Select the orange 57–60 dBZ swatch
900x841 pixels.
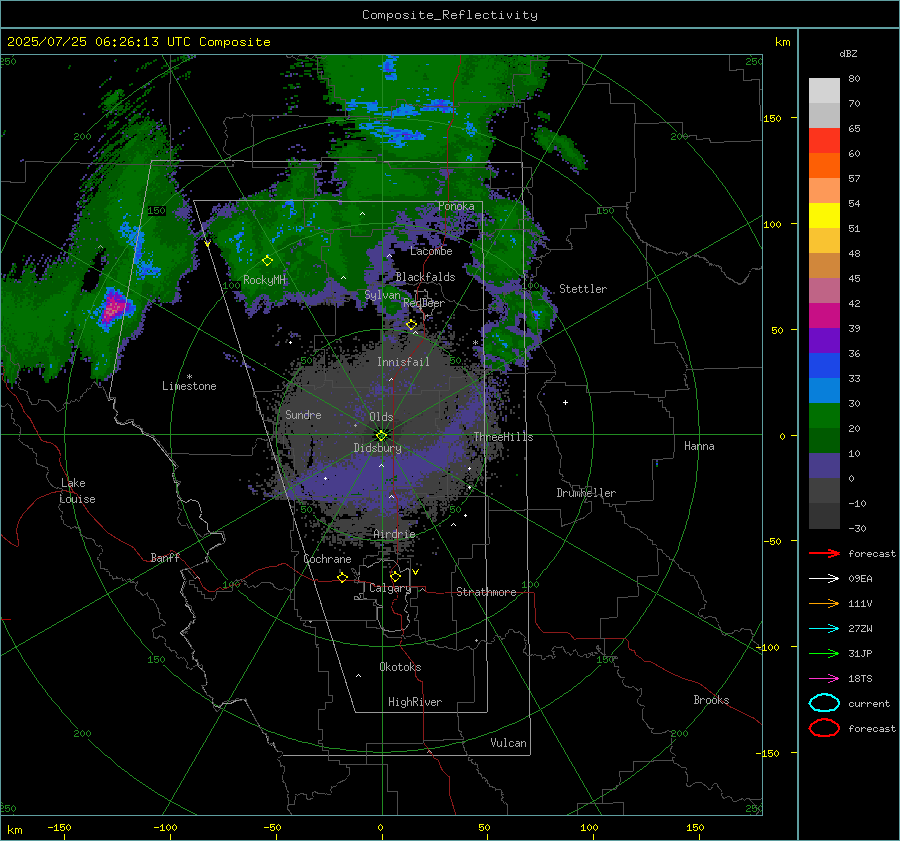tap(824, 165)
